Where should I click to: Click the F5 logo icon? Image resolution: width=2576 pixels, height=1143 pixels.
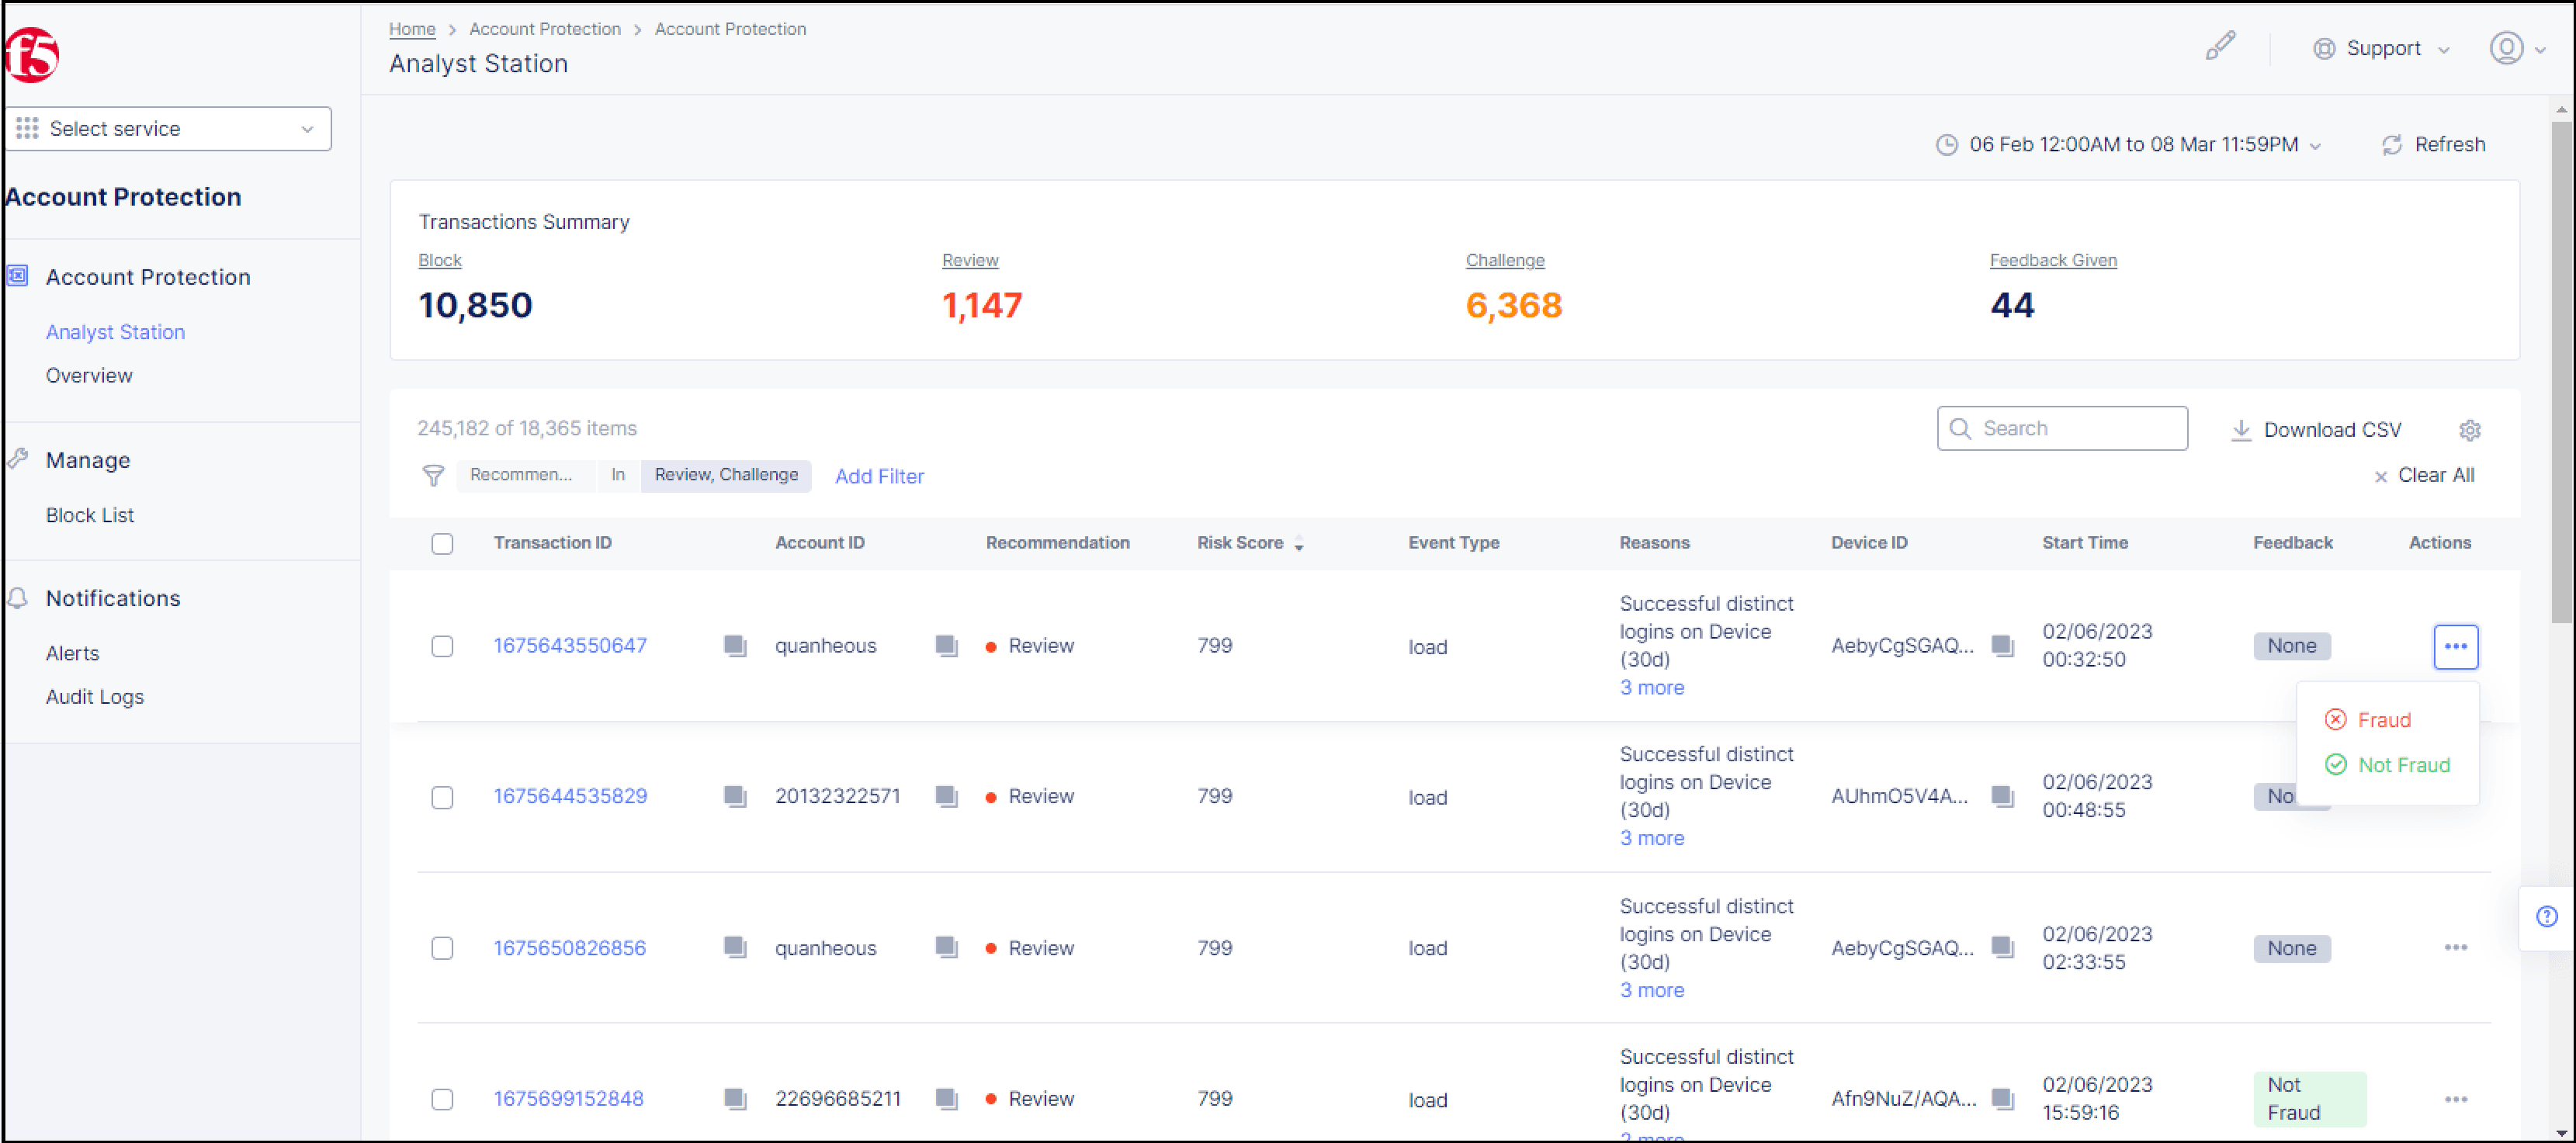[x=32, y=55]
